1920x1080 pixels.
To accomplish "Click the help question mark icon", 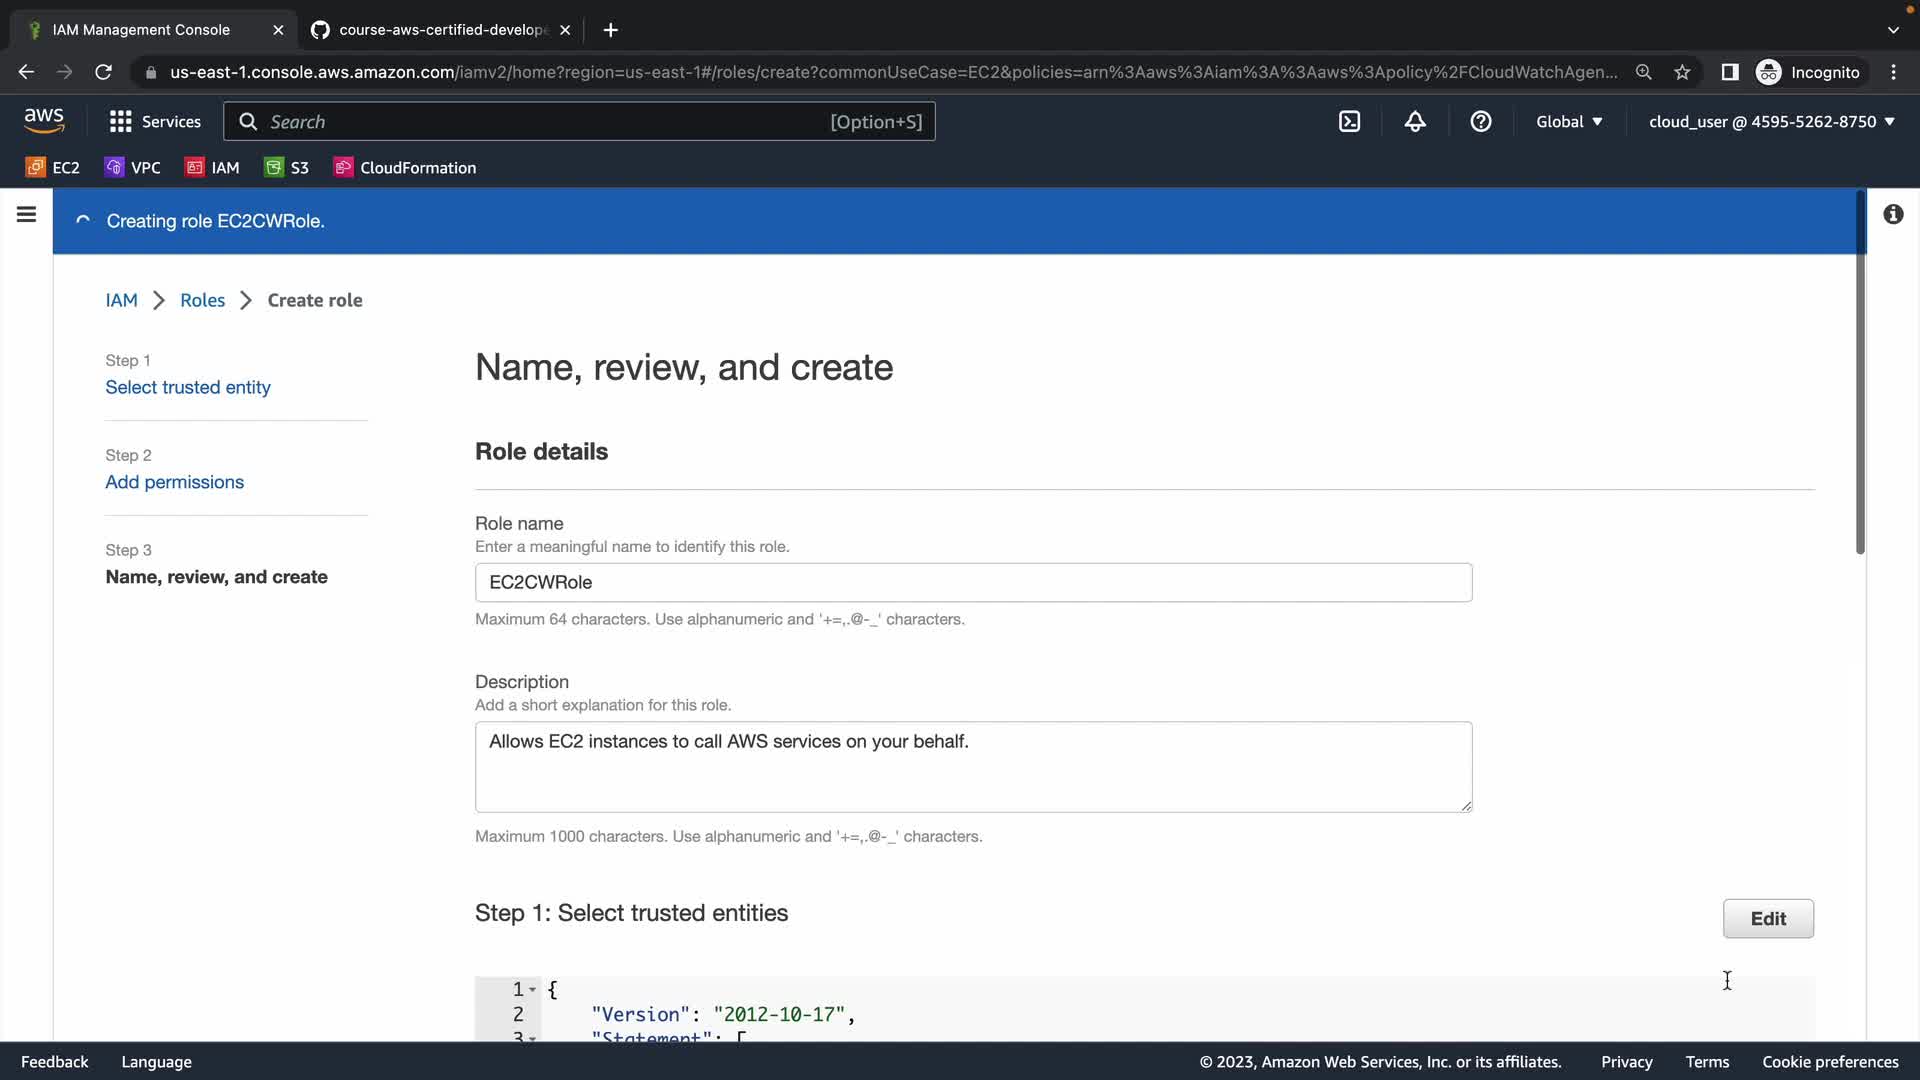I will pyautogui.click(x=1481, y=121).
